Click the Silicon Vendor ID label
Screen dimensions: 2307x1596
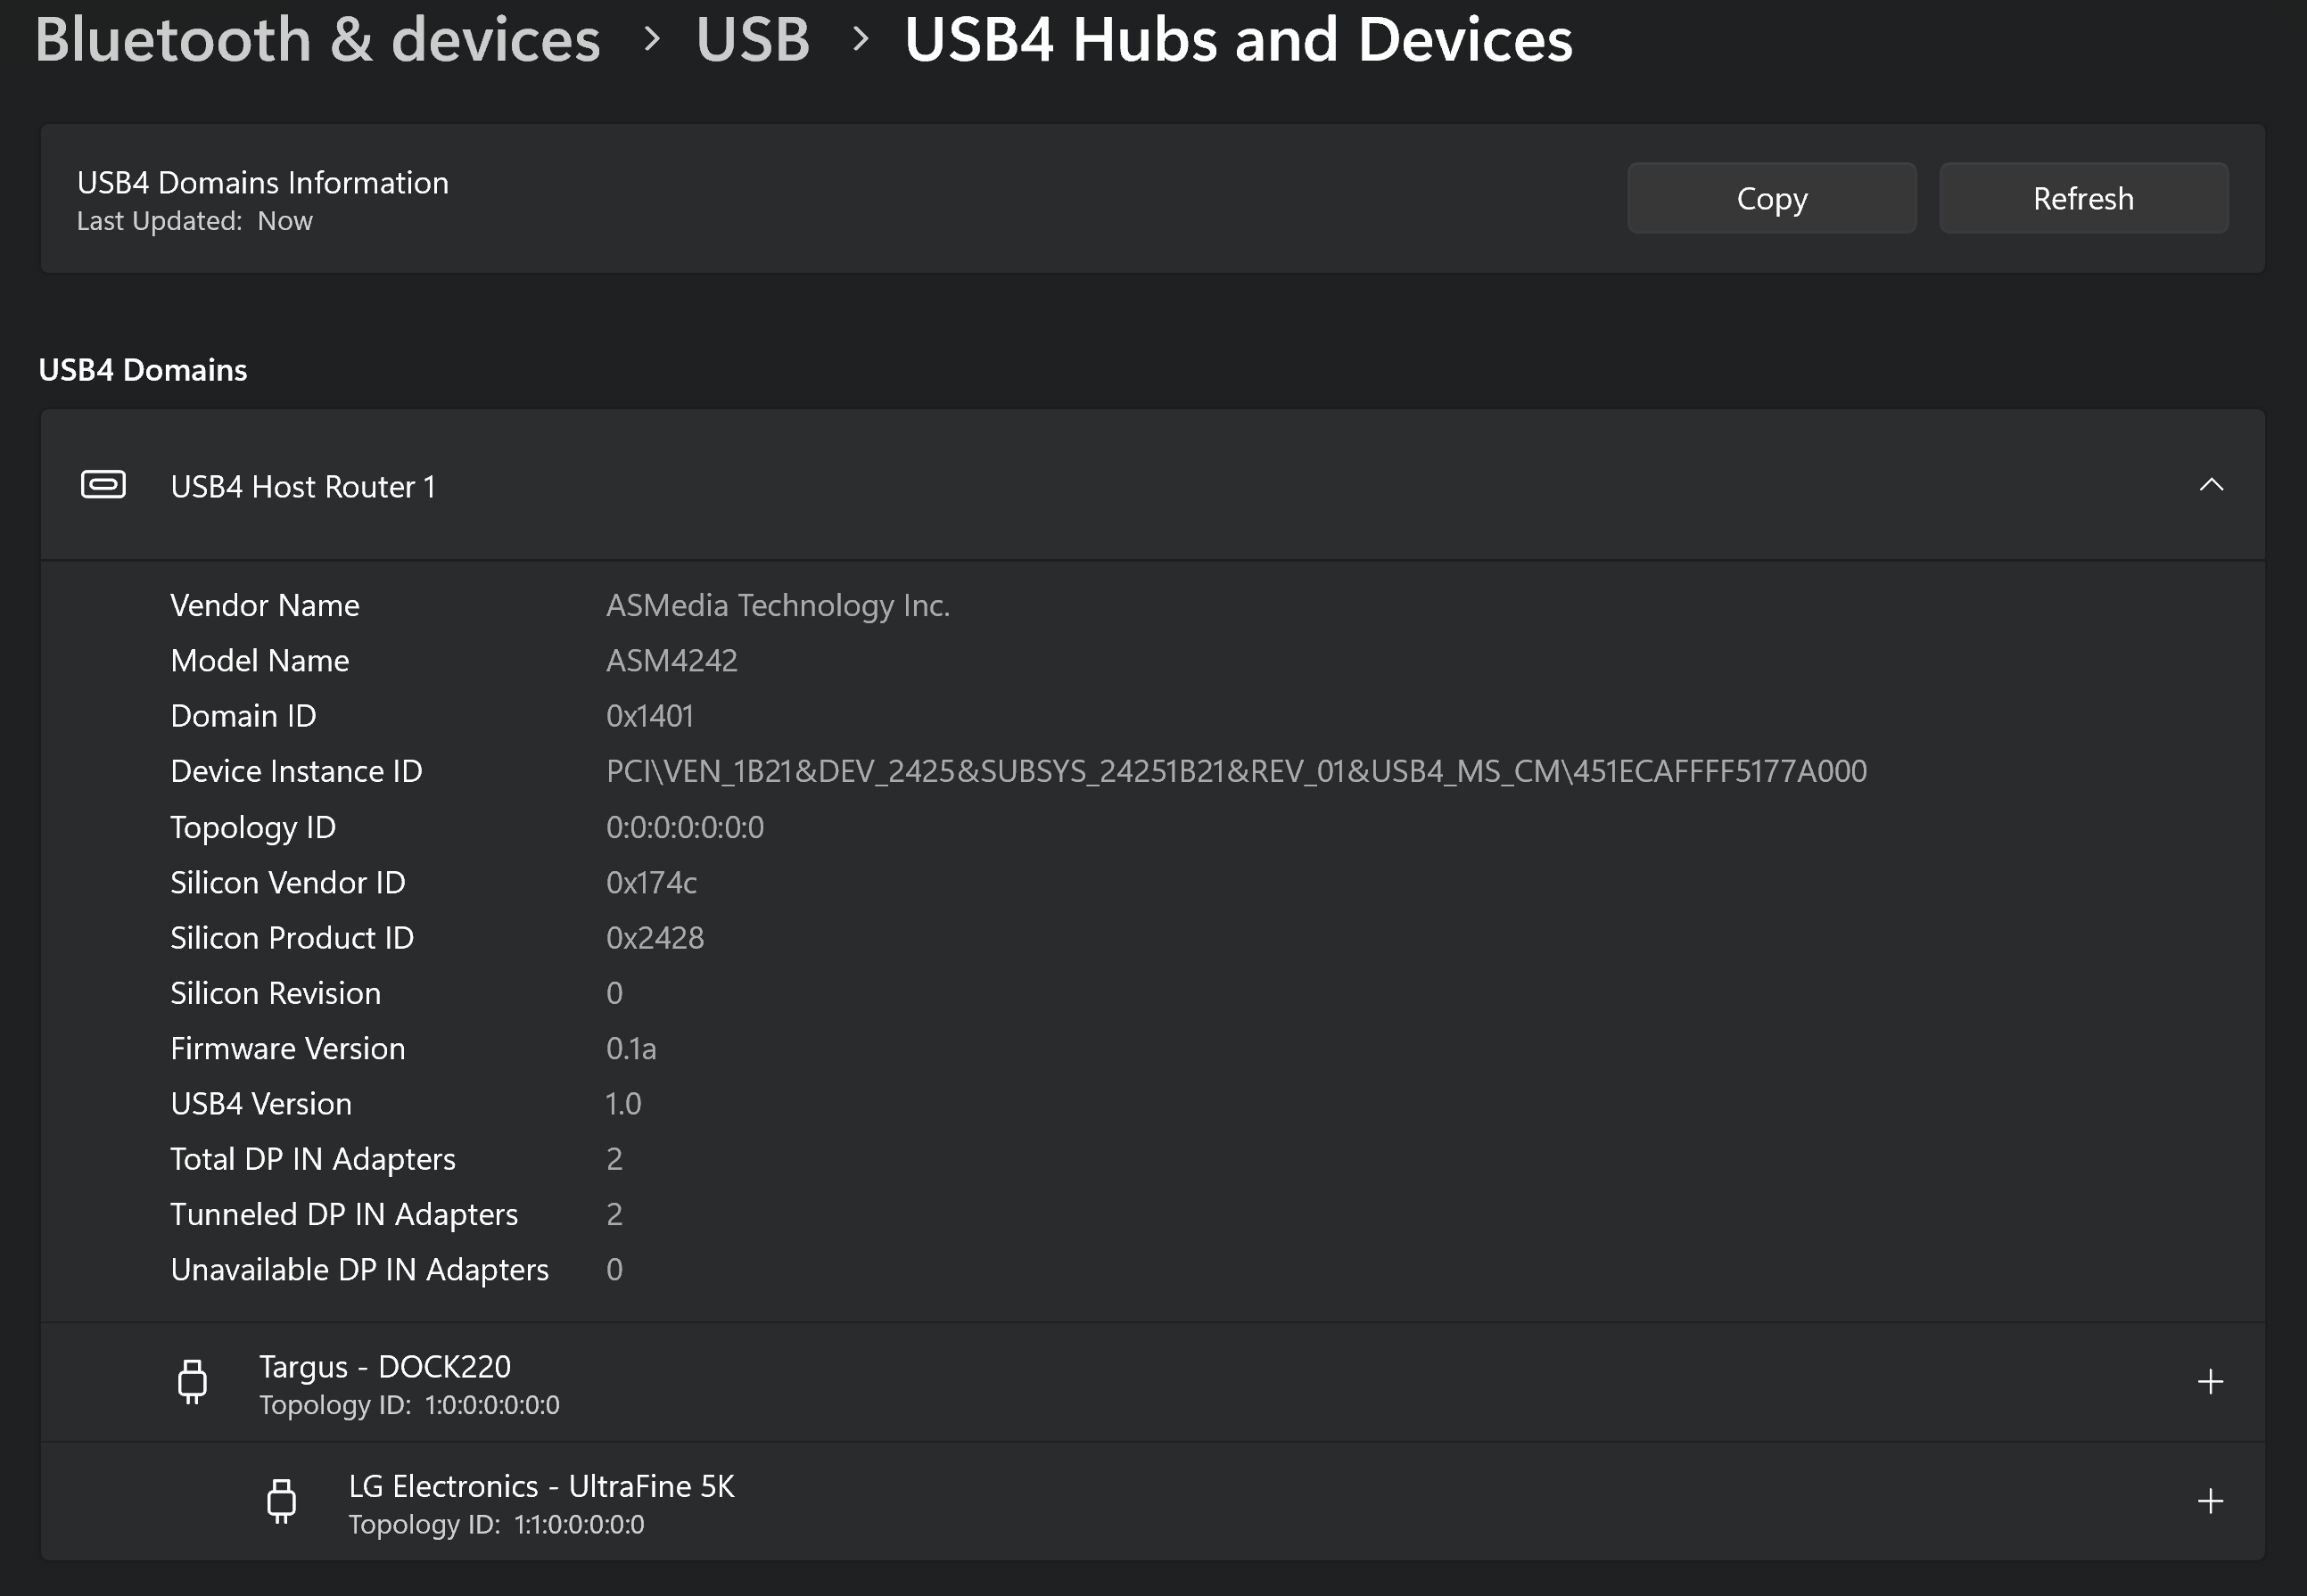(288, 883)
